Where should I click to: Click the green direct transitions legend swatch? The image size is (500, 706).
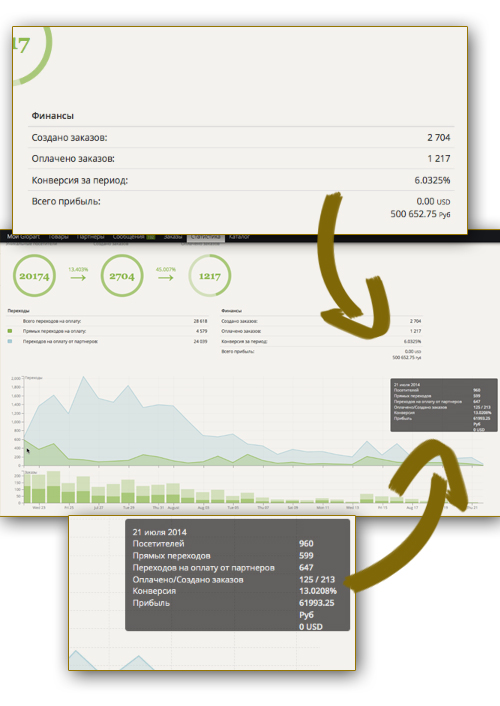[10, 331]
